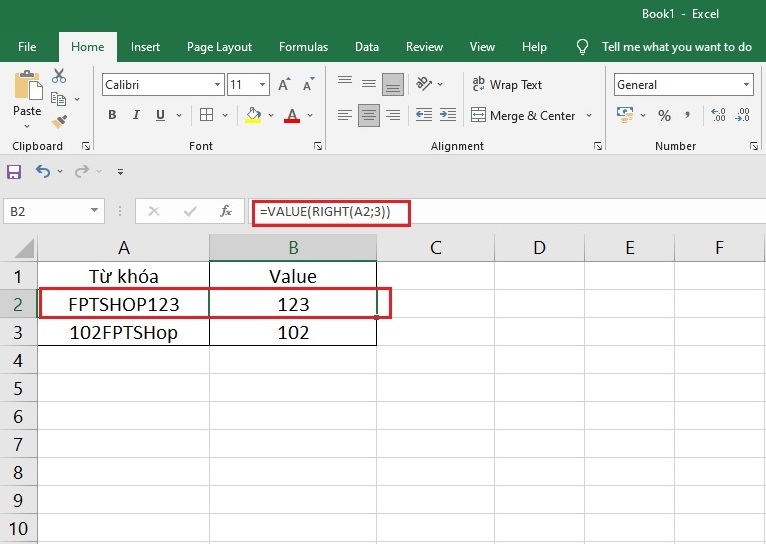
Task: Switch to the Insert tab
Action: pyautogui.click(x=145, y=47)
